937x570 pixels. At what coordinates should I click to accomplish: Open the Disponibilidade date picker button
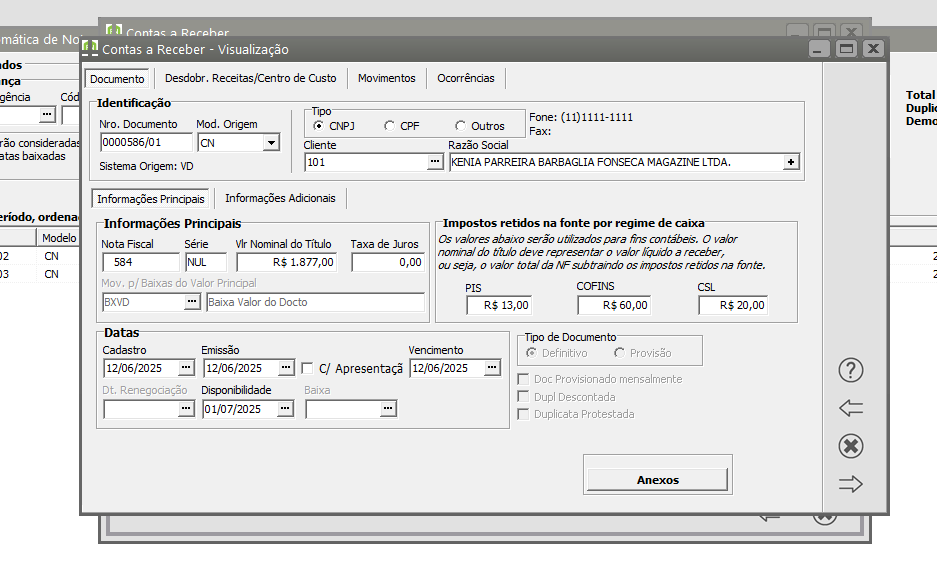pos(285,409)
